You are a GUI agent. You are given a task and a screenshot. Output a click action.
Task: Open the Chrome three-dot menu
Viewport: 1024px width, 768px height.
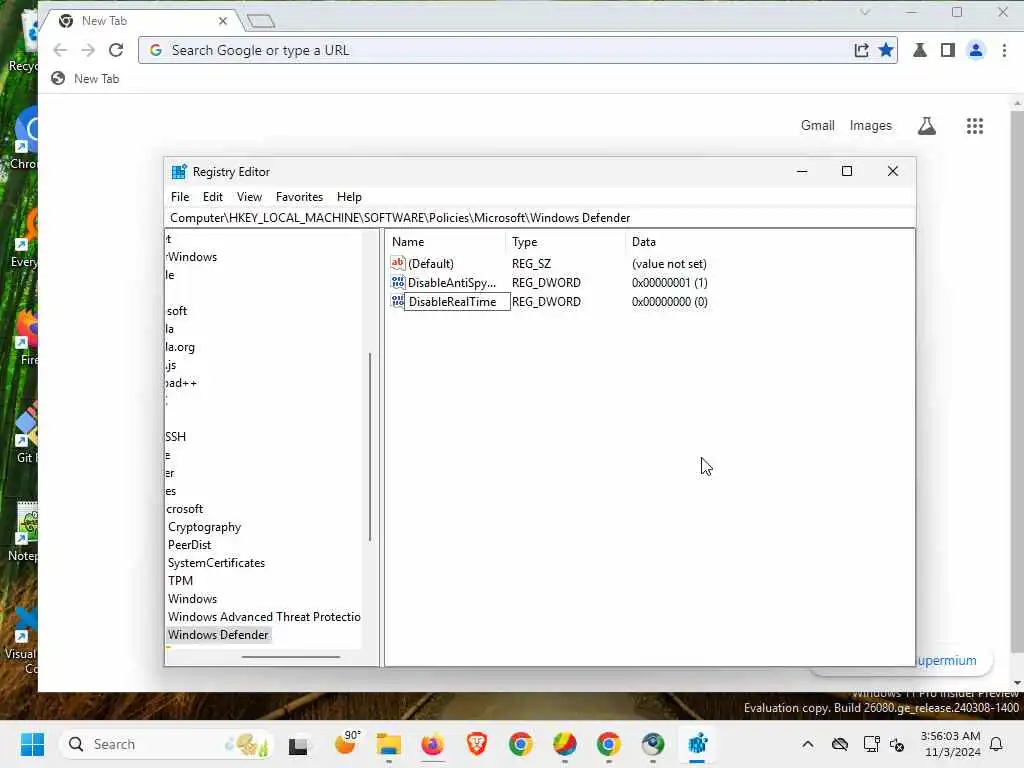[1004, 50]
